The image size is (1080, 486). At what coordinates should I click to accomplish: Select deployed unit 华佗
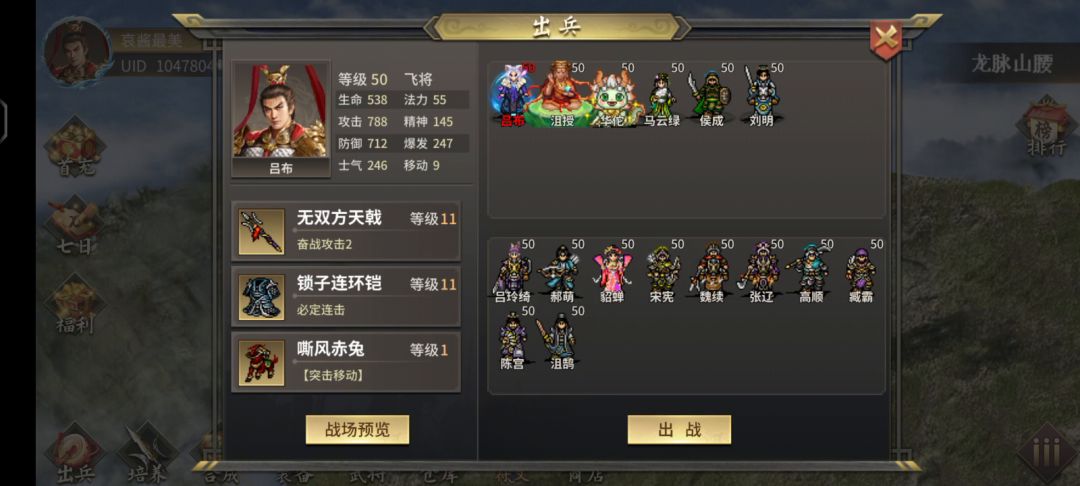611,98
